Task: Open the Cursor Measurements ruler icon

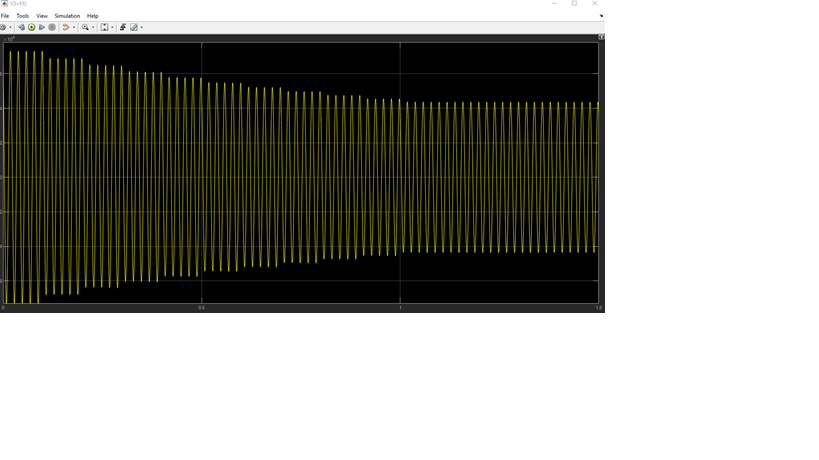Action: point(134,27)
